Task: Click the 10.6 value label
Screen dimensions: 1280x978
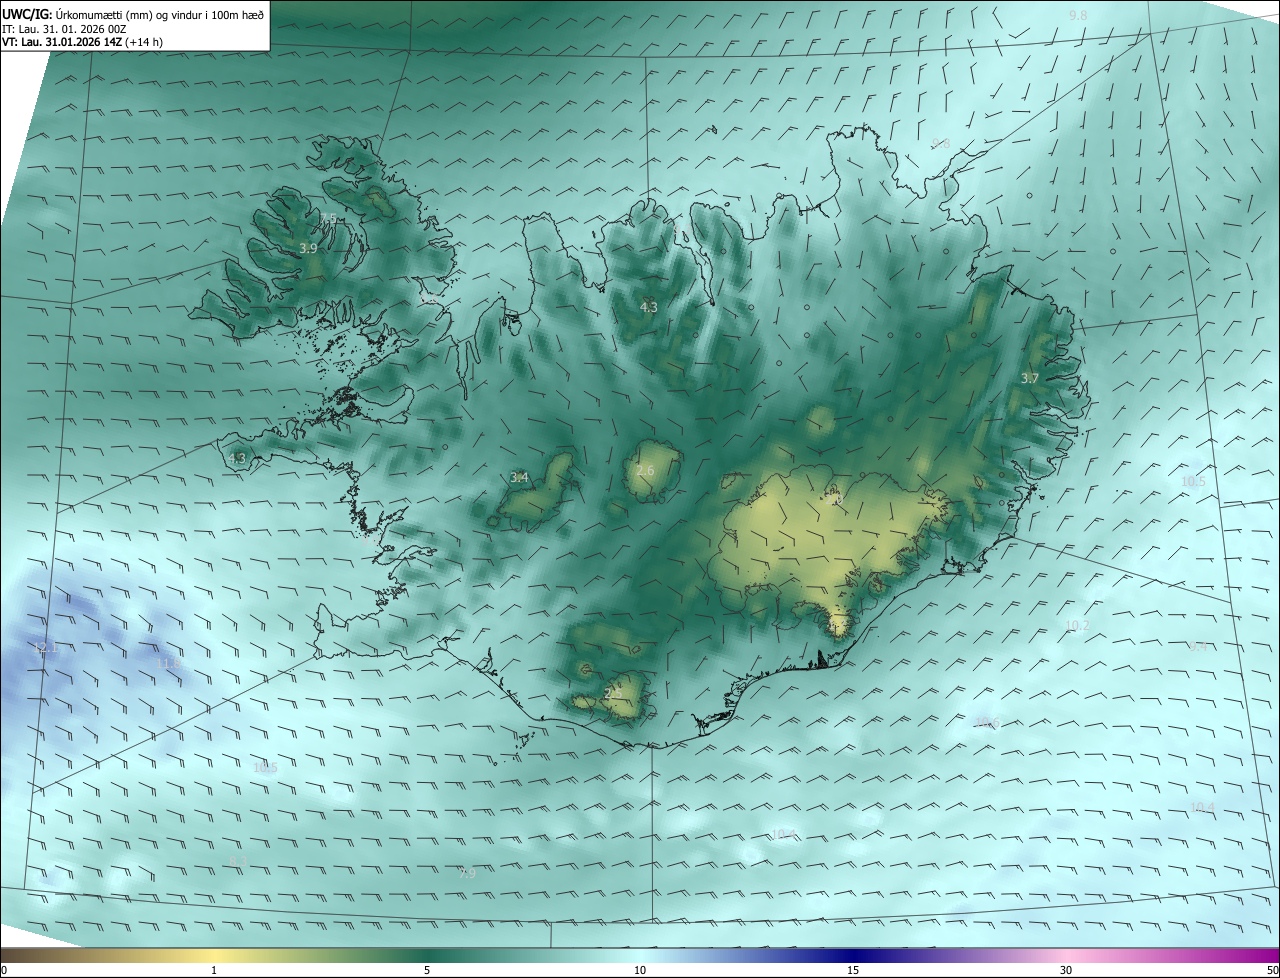Action: point(987,723)
